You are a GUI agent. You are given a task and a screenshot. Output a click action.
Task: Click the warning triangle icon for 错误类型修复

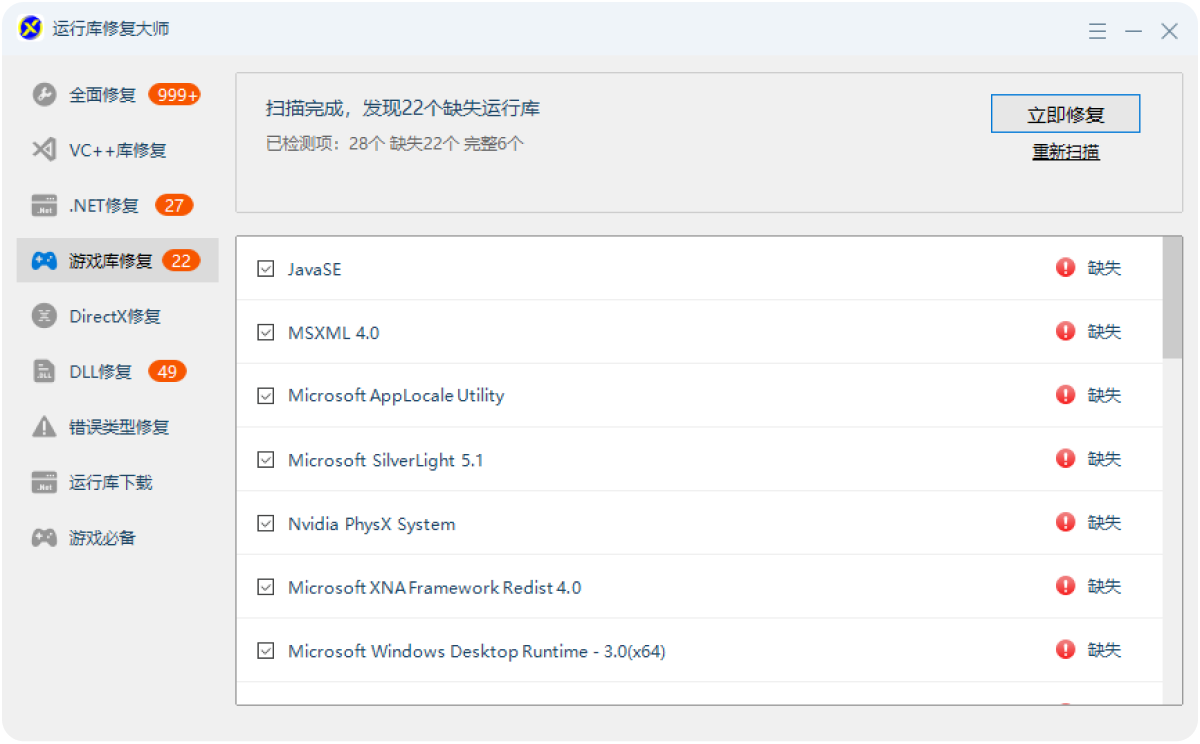pos(44,427)
